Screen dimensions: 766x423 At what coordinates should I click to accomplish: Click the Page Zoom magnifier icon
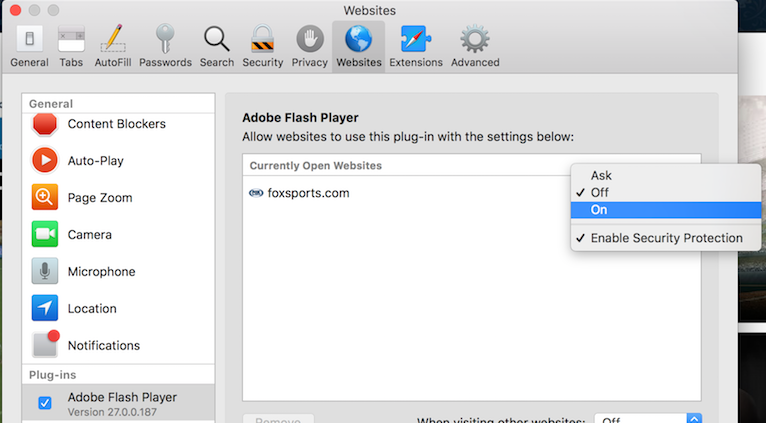click(x=45, y=197)
